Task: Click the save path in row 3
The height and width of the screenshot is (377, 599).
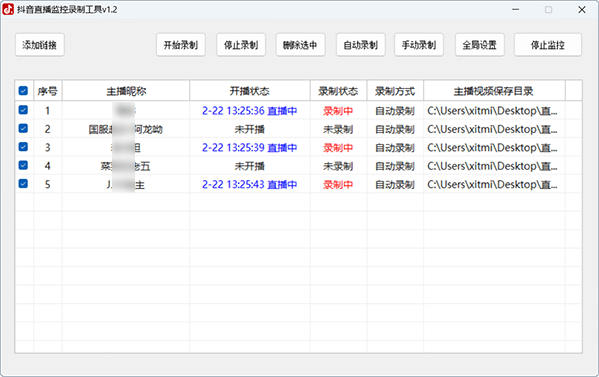Action: pos(492,147)
